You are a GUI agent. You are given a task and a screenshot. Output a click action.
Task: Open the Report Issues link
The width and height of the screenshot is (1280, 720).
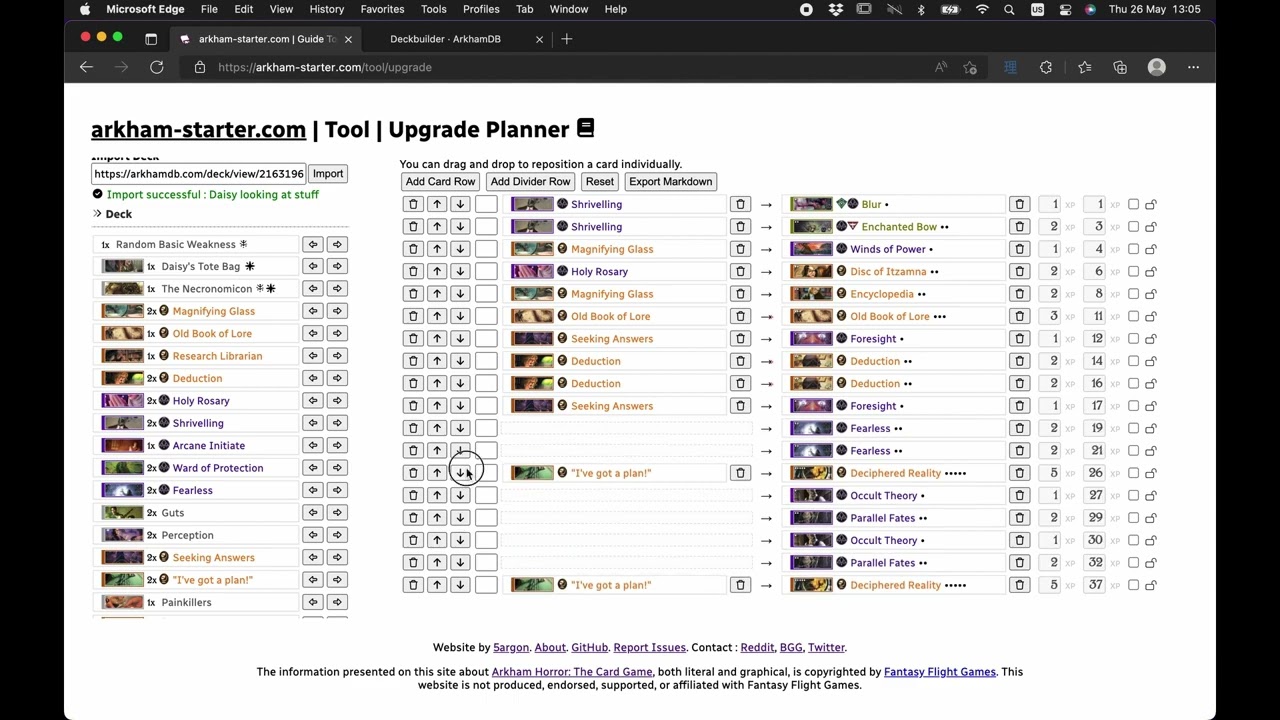(649, 648)
